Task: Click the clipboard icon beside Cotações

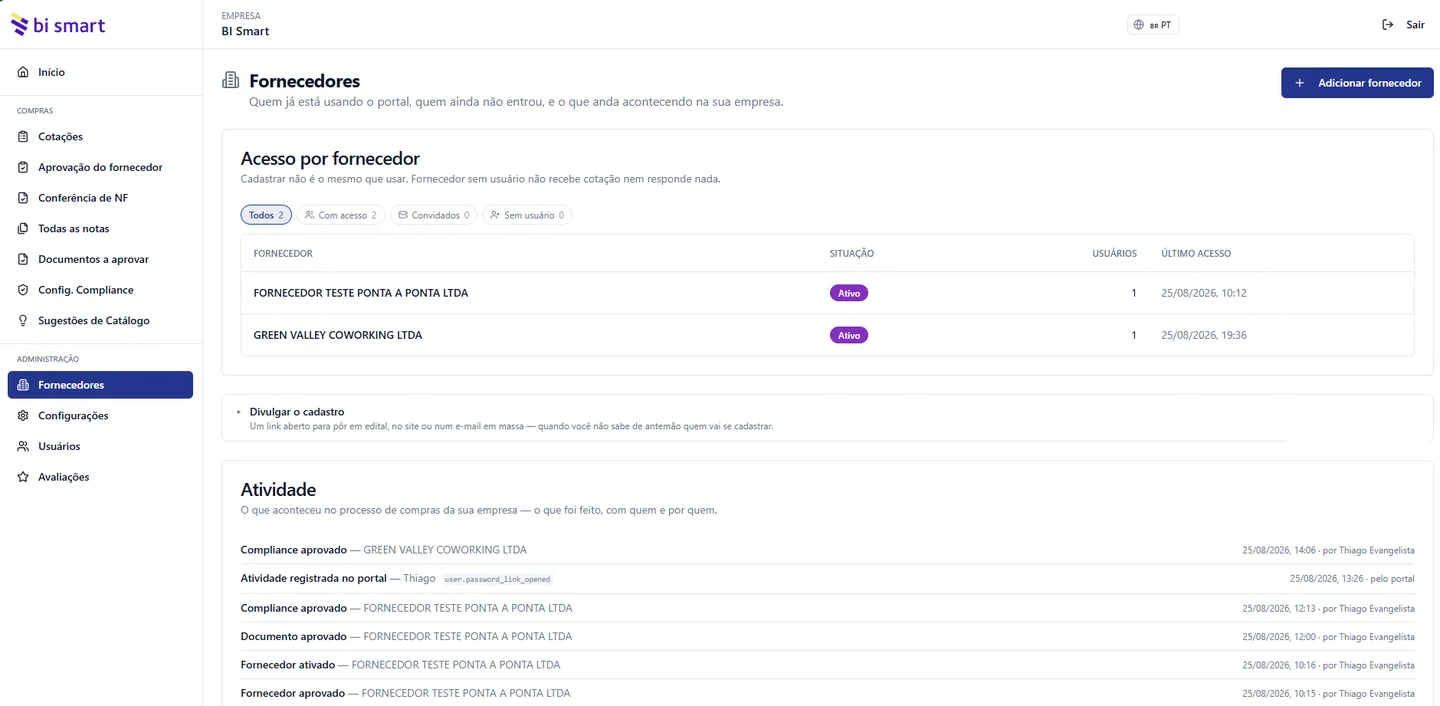Action: 23,136
